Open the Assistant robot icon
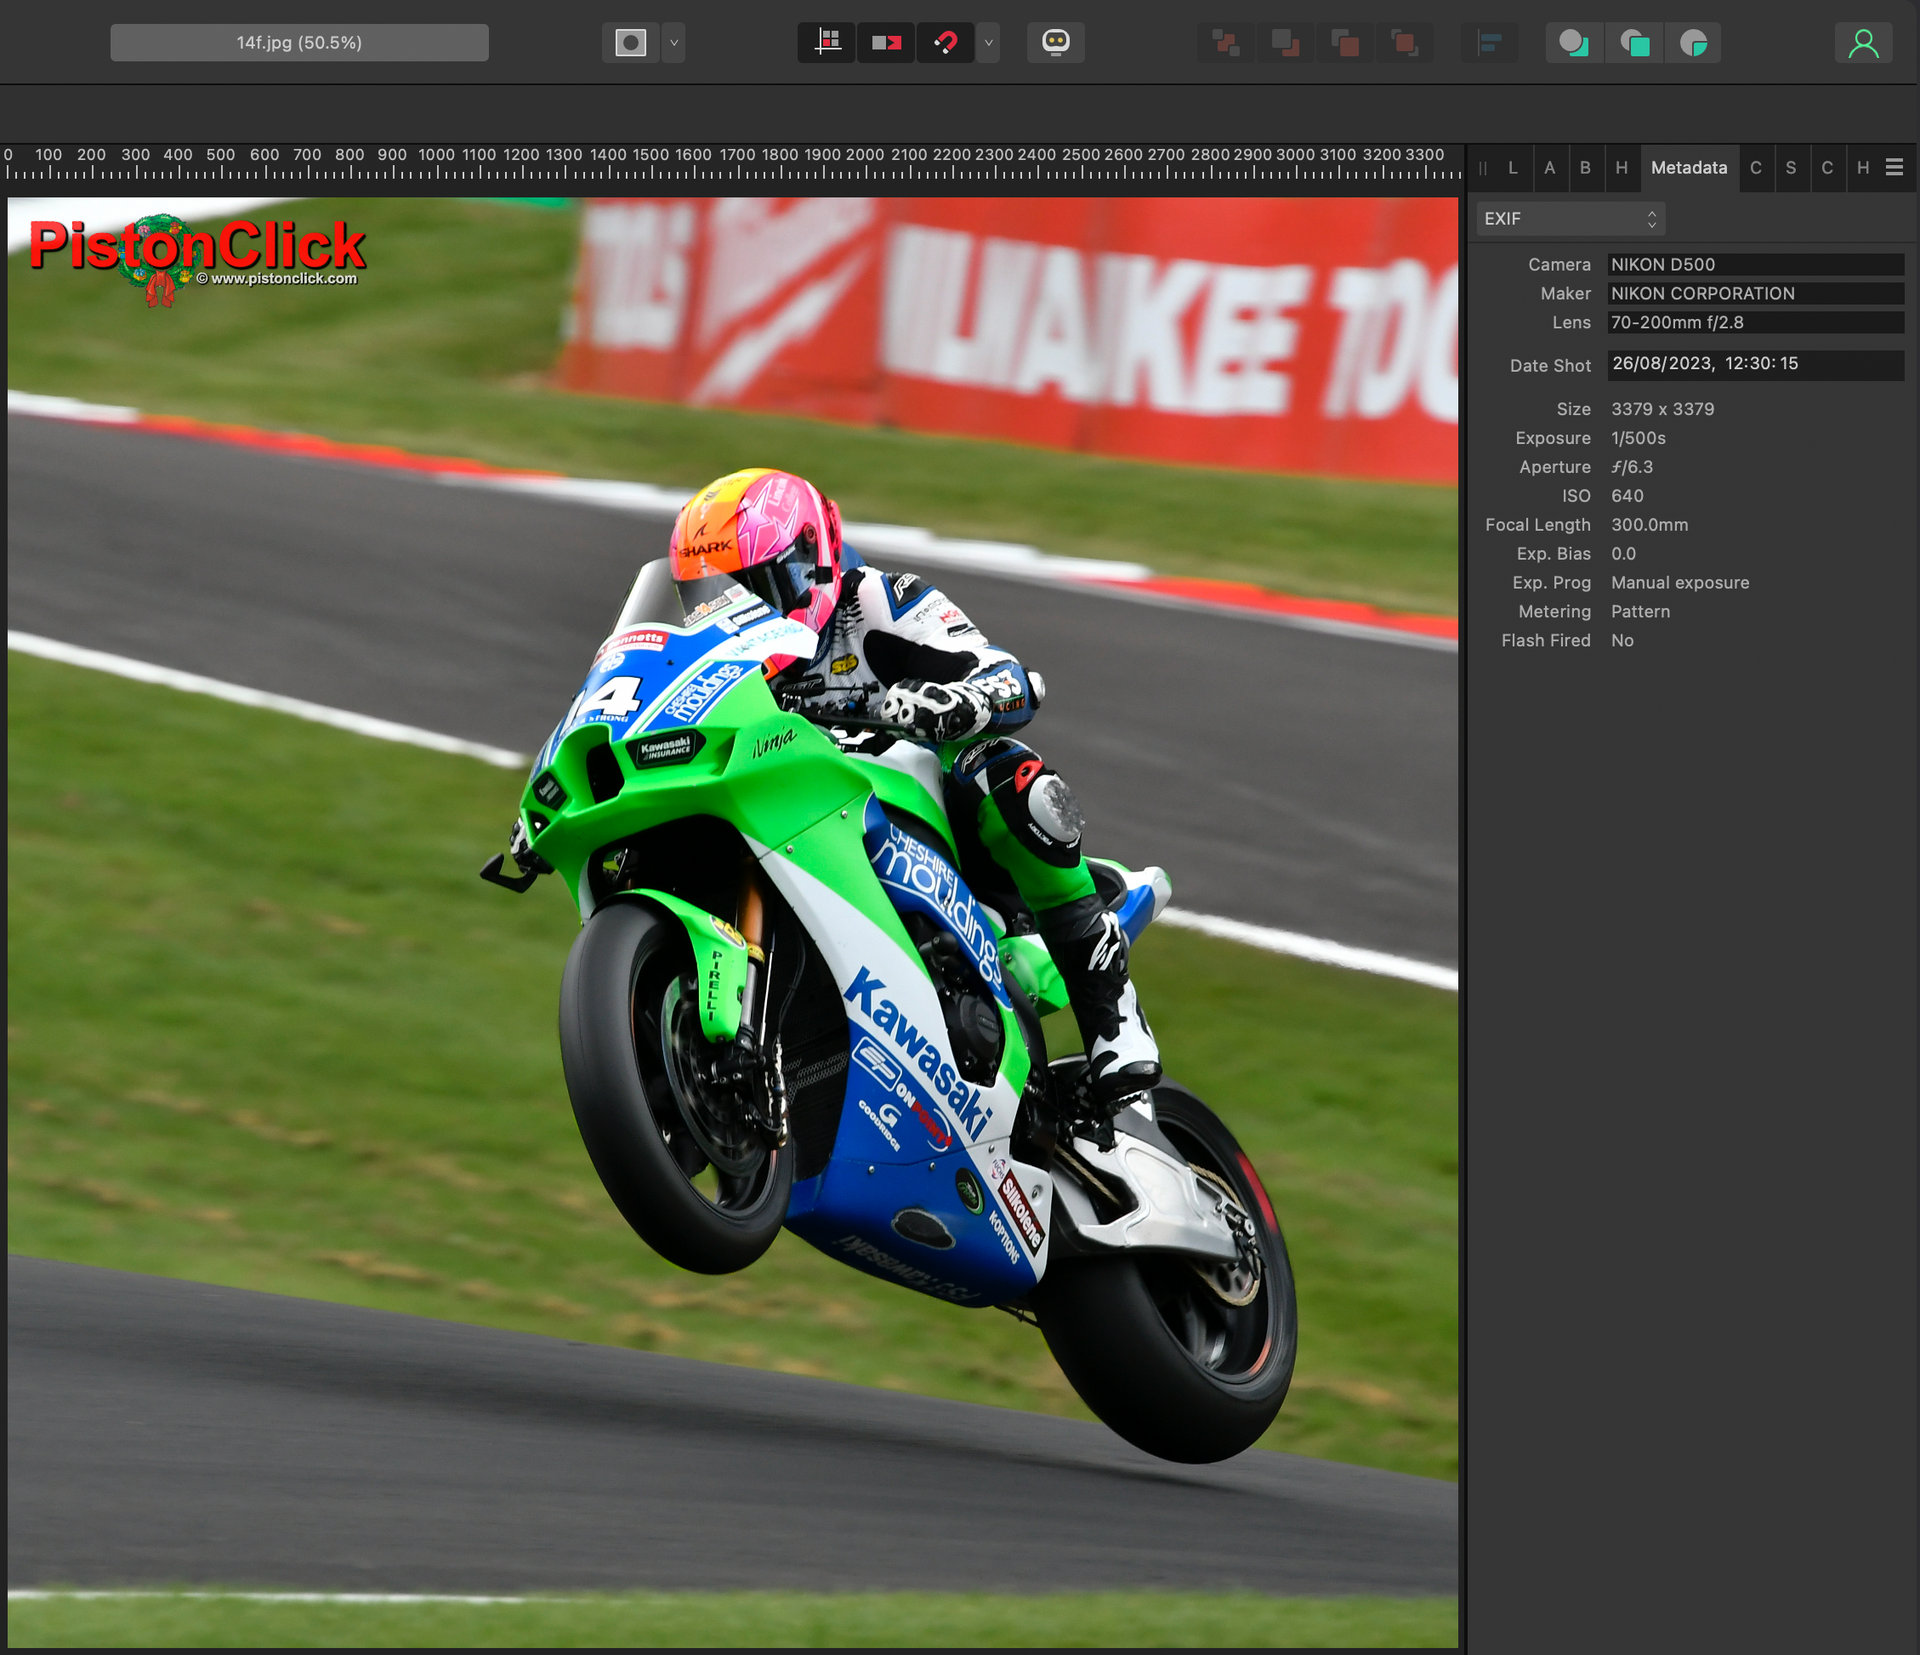 (x=1056, y=43)
